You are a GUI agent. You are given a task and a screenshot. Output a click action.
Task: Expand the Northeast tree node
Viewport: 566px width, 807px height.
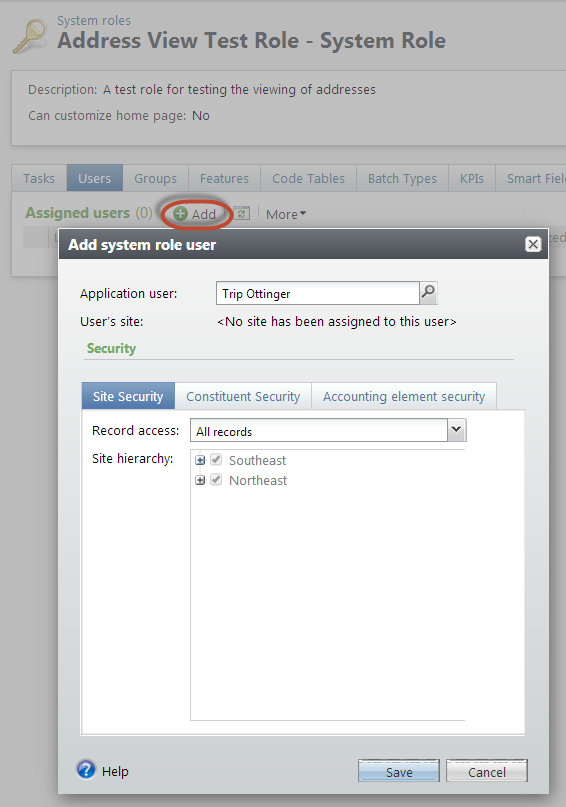pyautogui.click(x=200, y=480)
